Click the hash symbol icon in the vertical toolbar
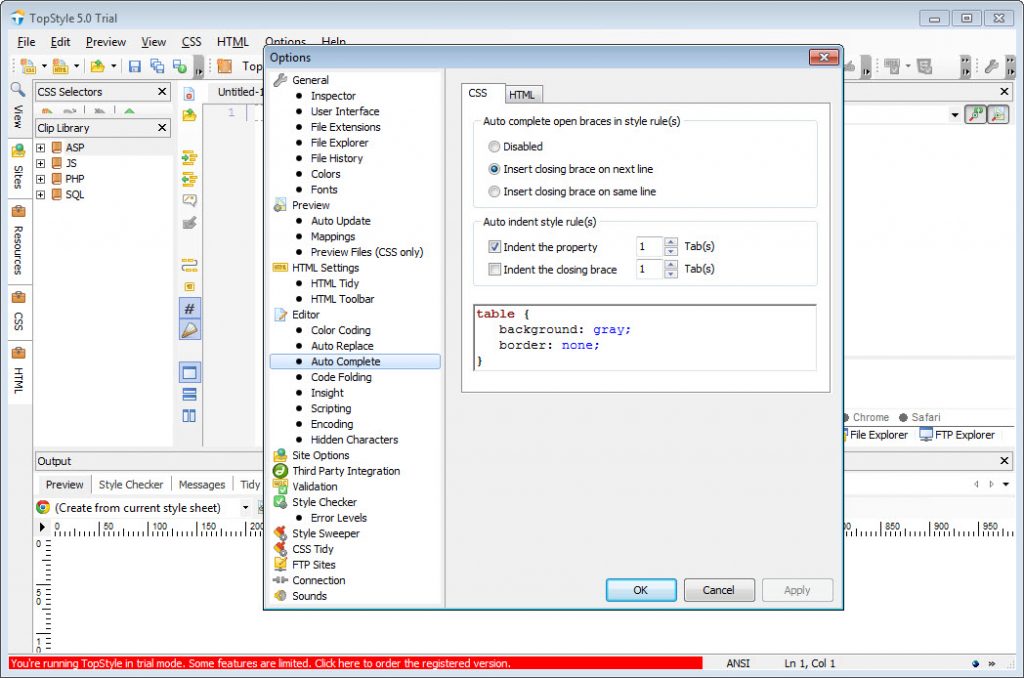 tap(190, 308)
